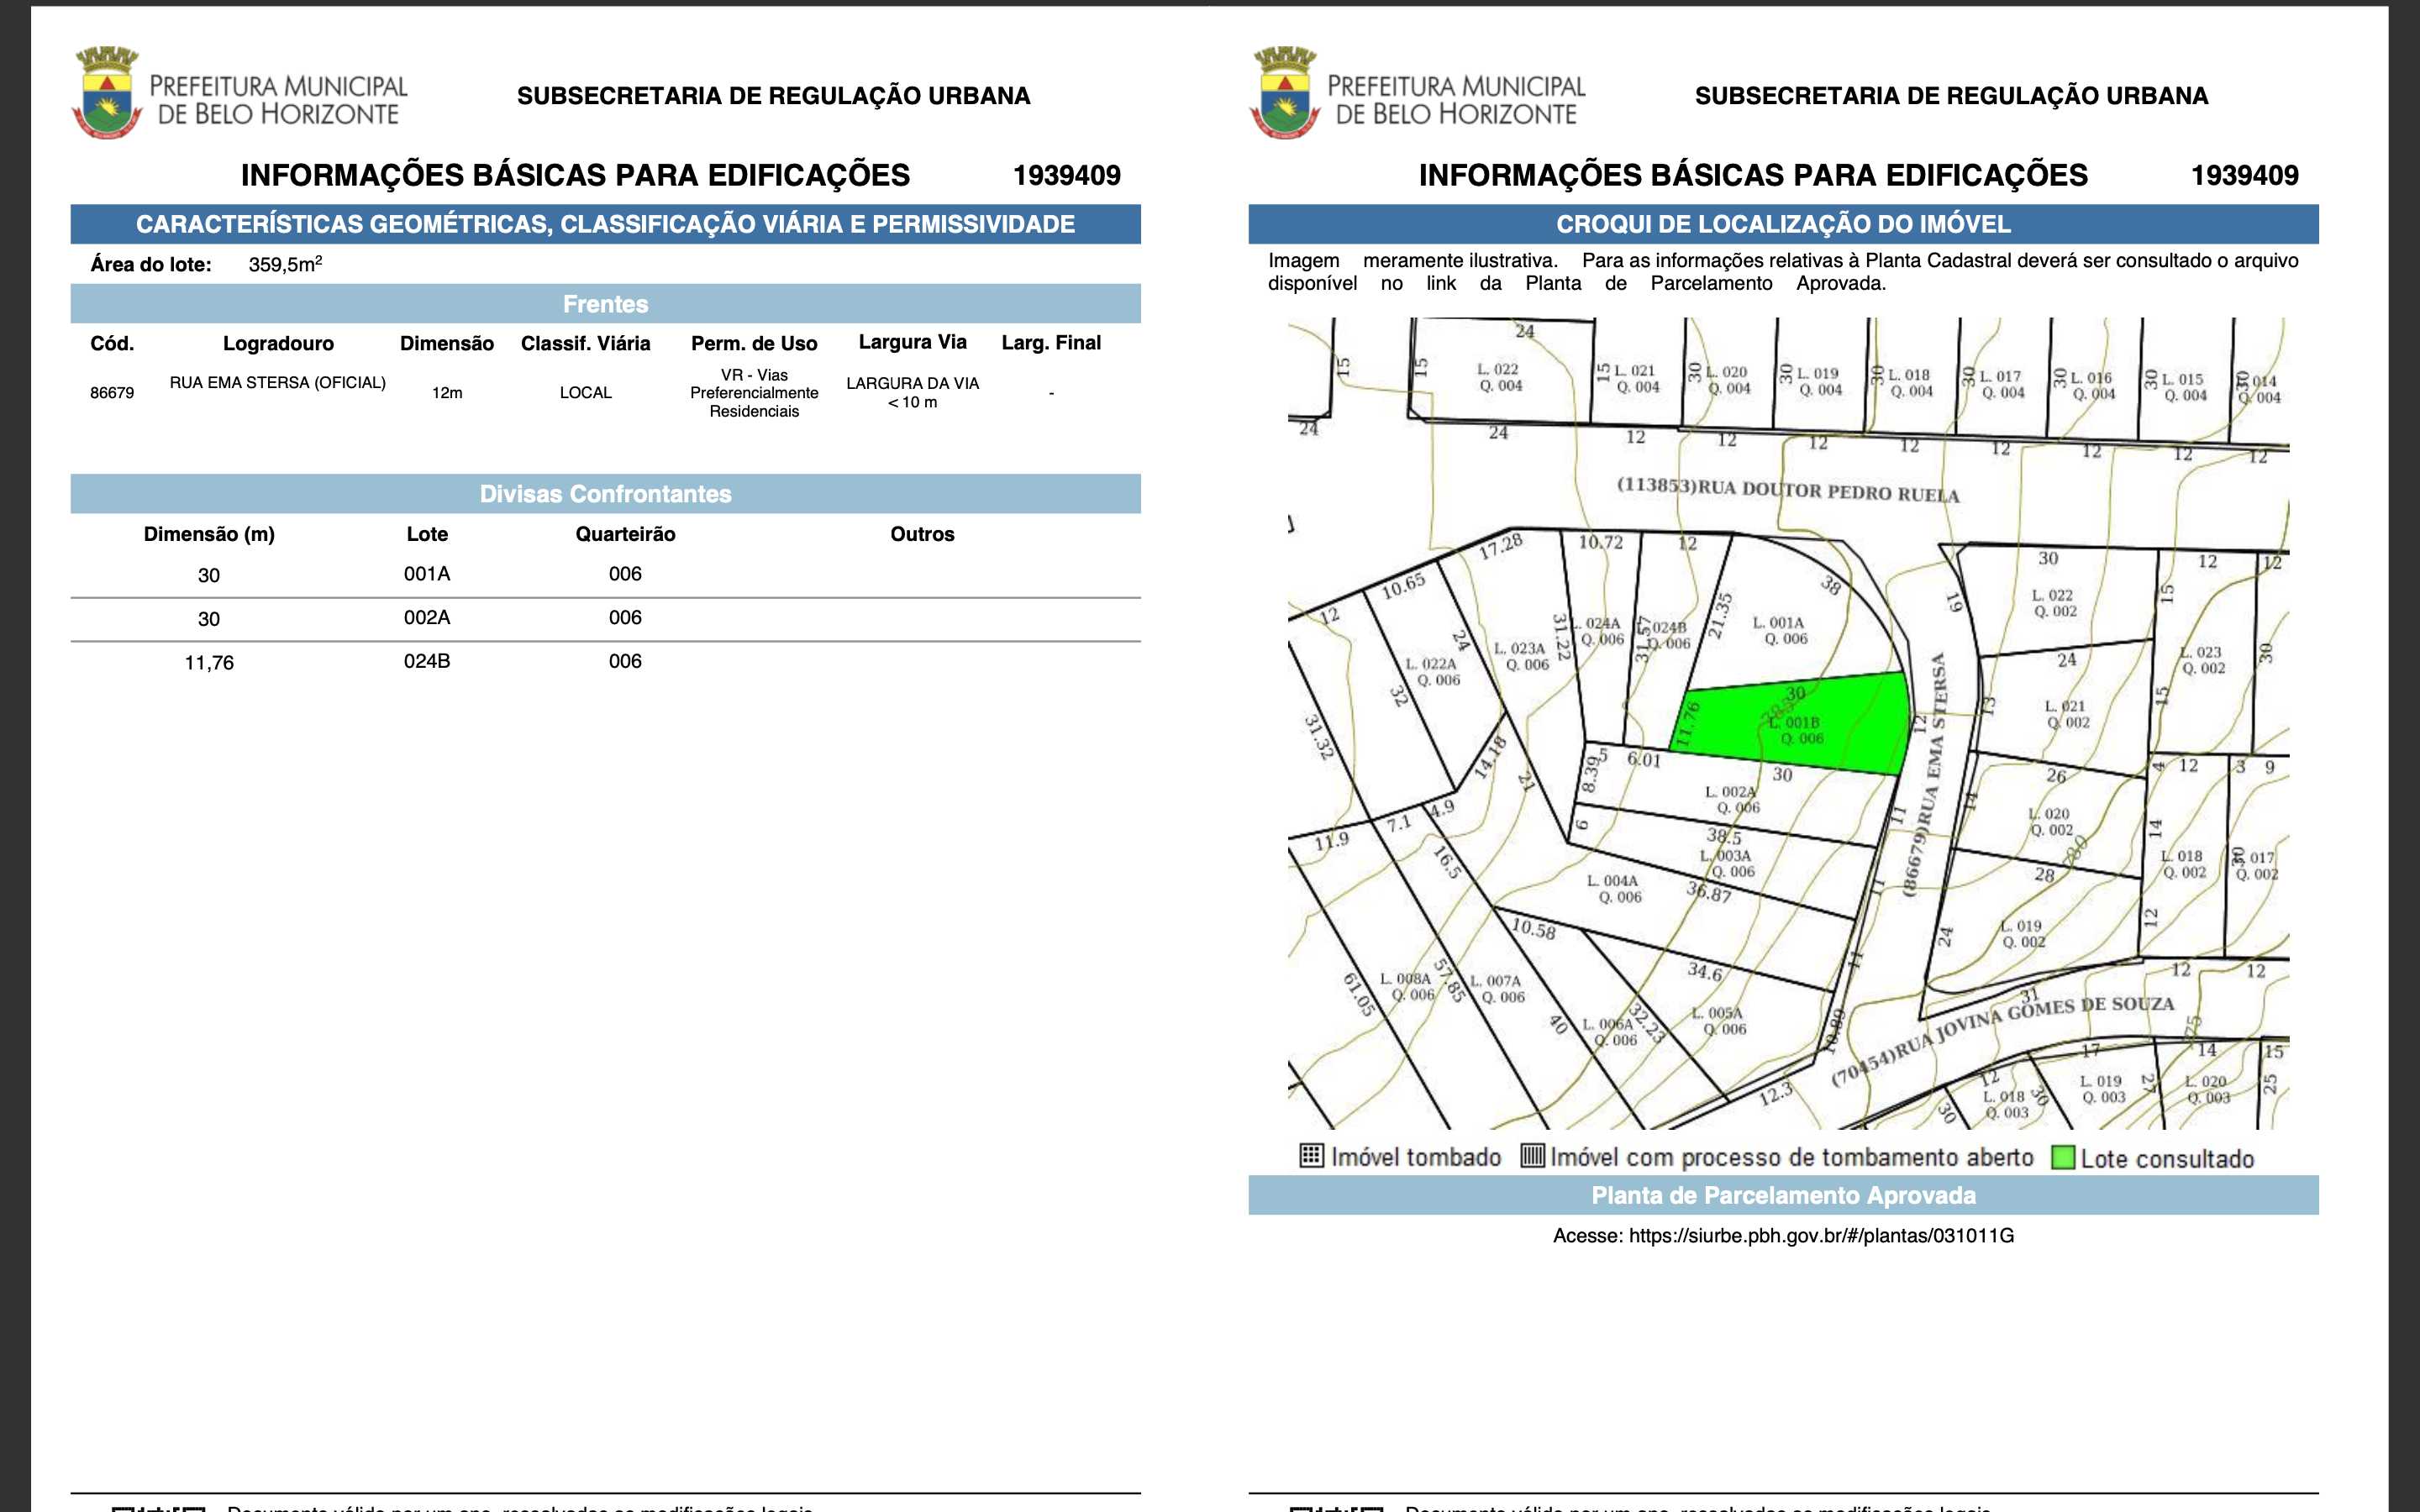This screenshot has height=1512, width=2420.
Task: Click lot label 'L. 003A Q. 006' on the map
Action: pos(1729,863)
